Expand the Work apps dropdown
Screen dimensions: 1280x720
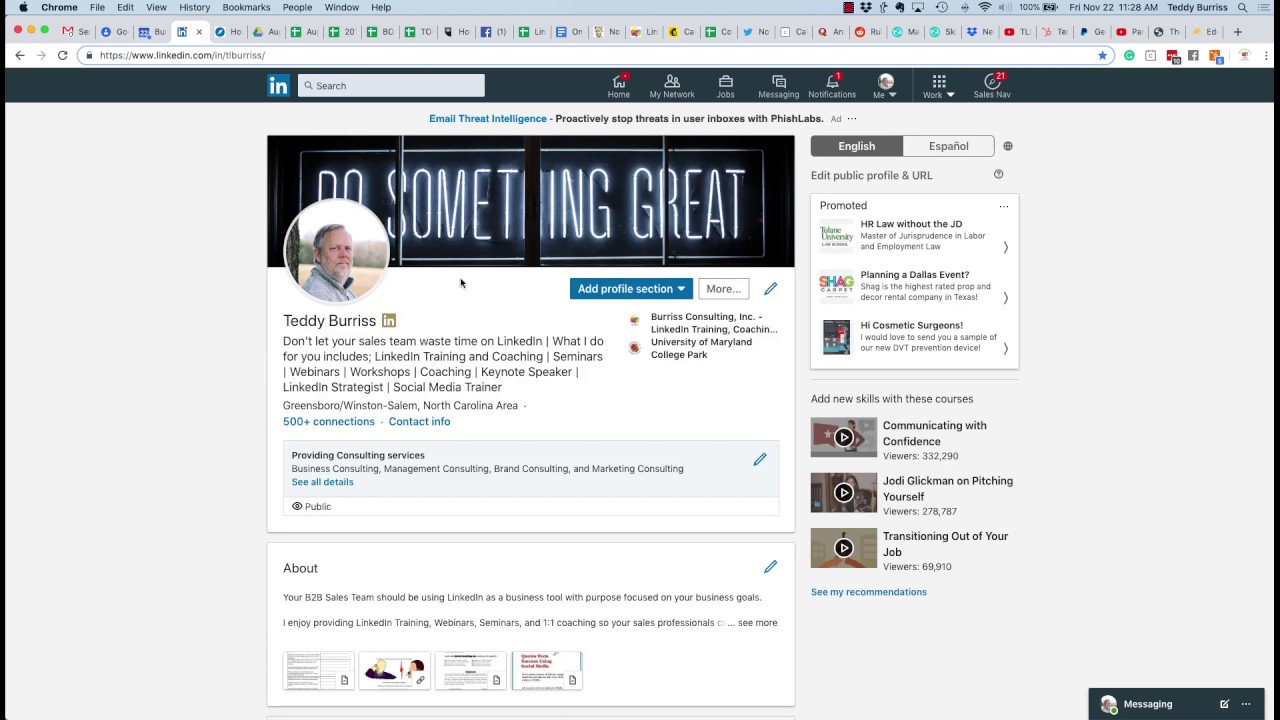[938, 86]
